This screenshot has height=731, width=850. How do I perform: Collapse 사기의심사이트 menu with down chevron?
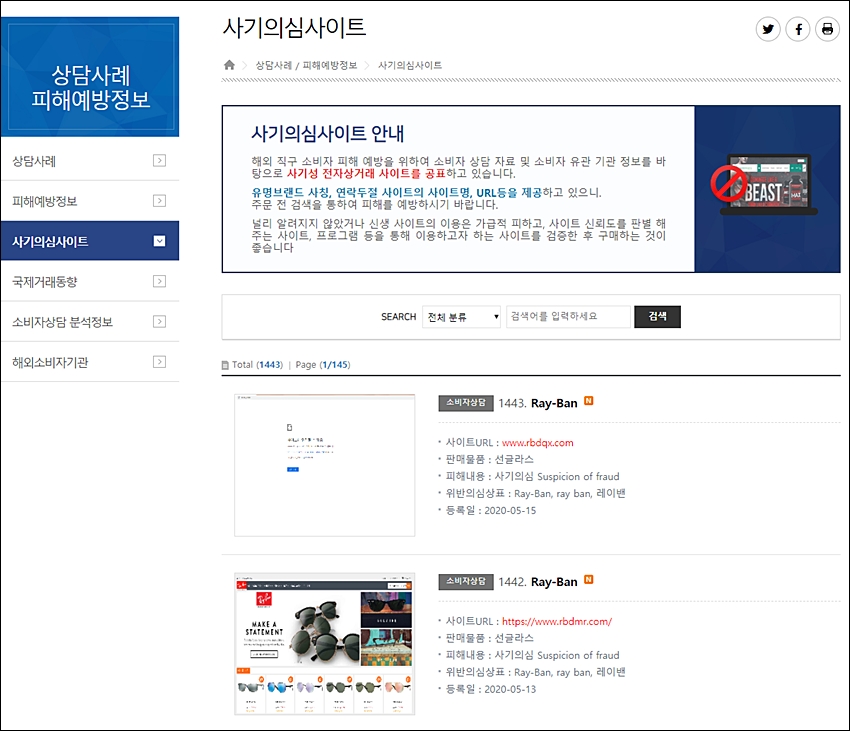point(159,241)
